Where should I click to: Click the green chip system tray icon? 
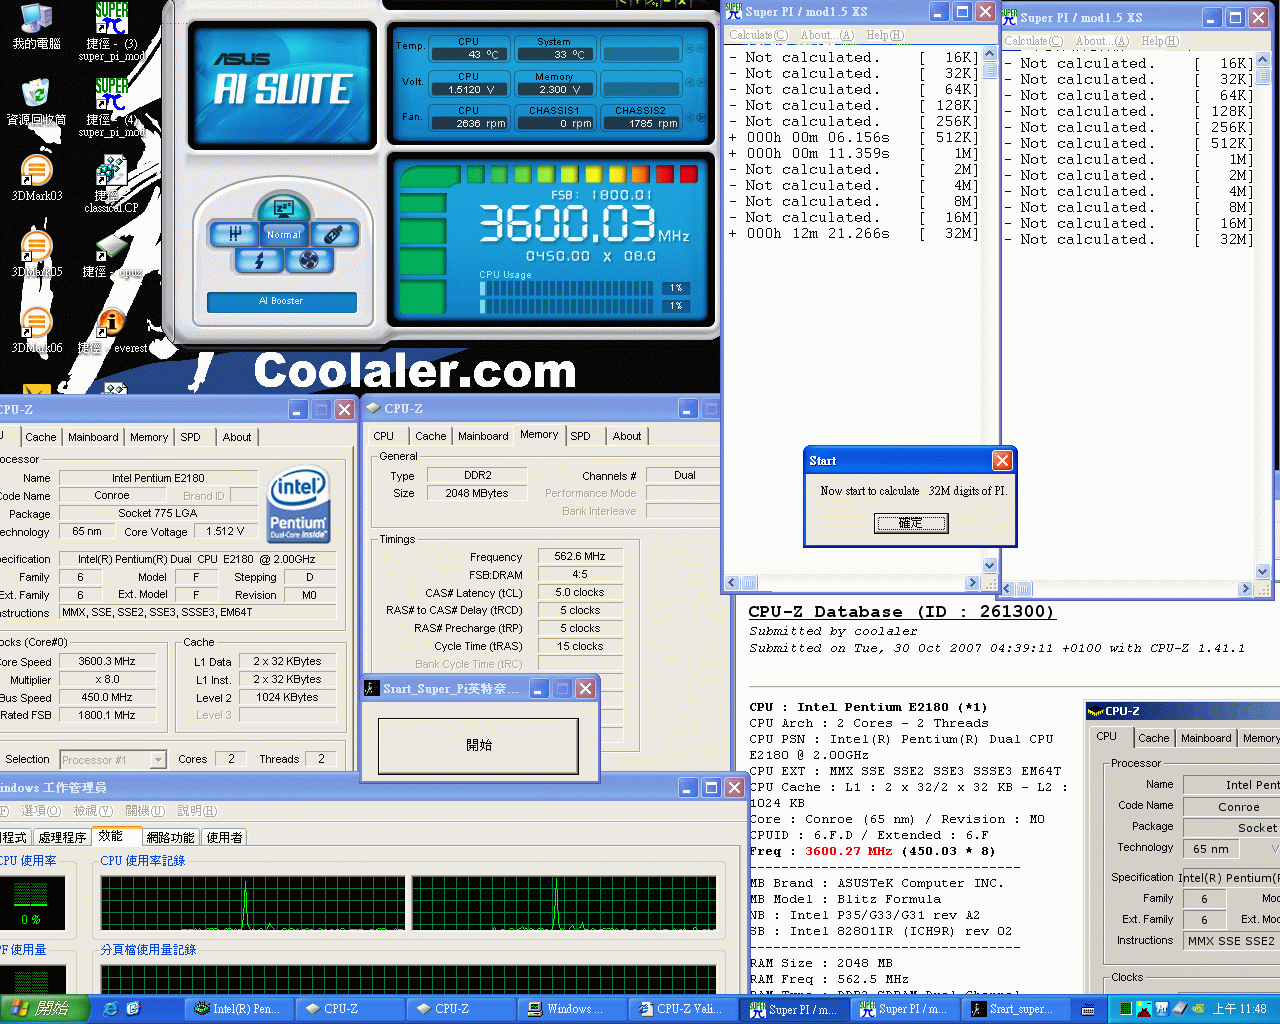pyautogui.click(x=1126, y=1010)
